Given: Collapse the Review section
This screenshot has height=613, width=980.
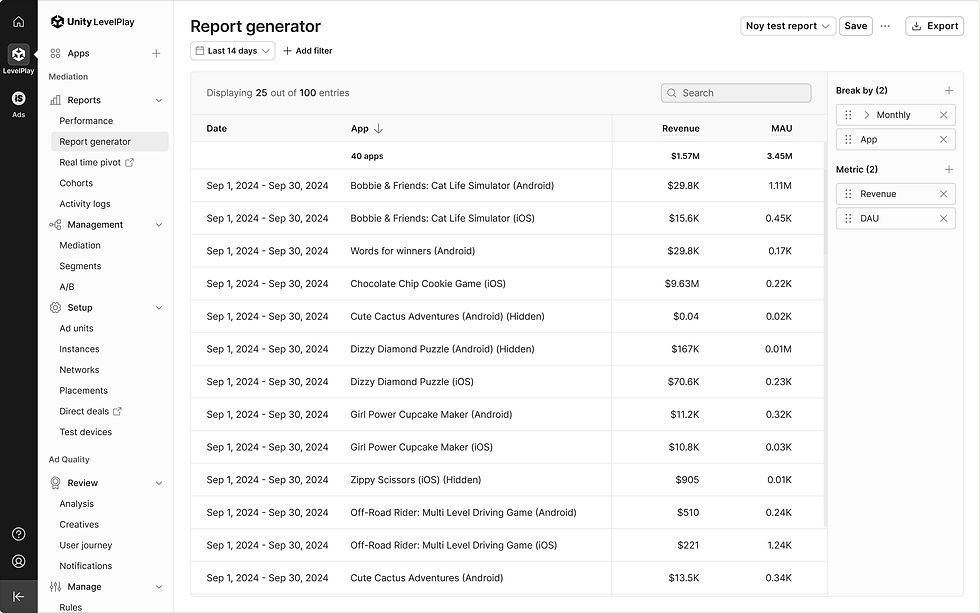Looking at the screenshot, I should click(159, 483).
